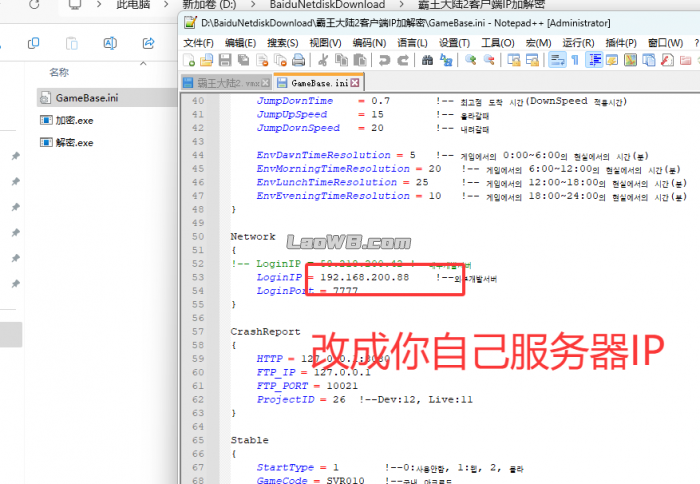Click the 名称 column header in Explorer
The image size is (700, 484).
point(59,72)
